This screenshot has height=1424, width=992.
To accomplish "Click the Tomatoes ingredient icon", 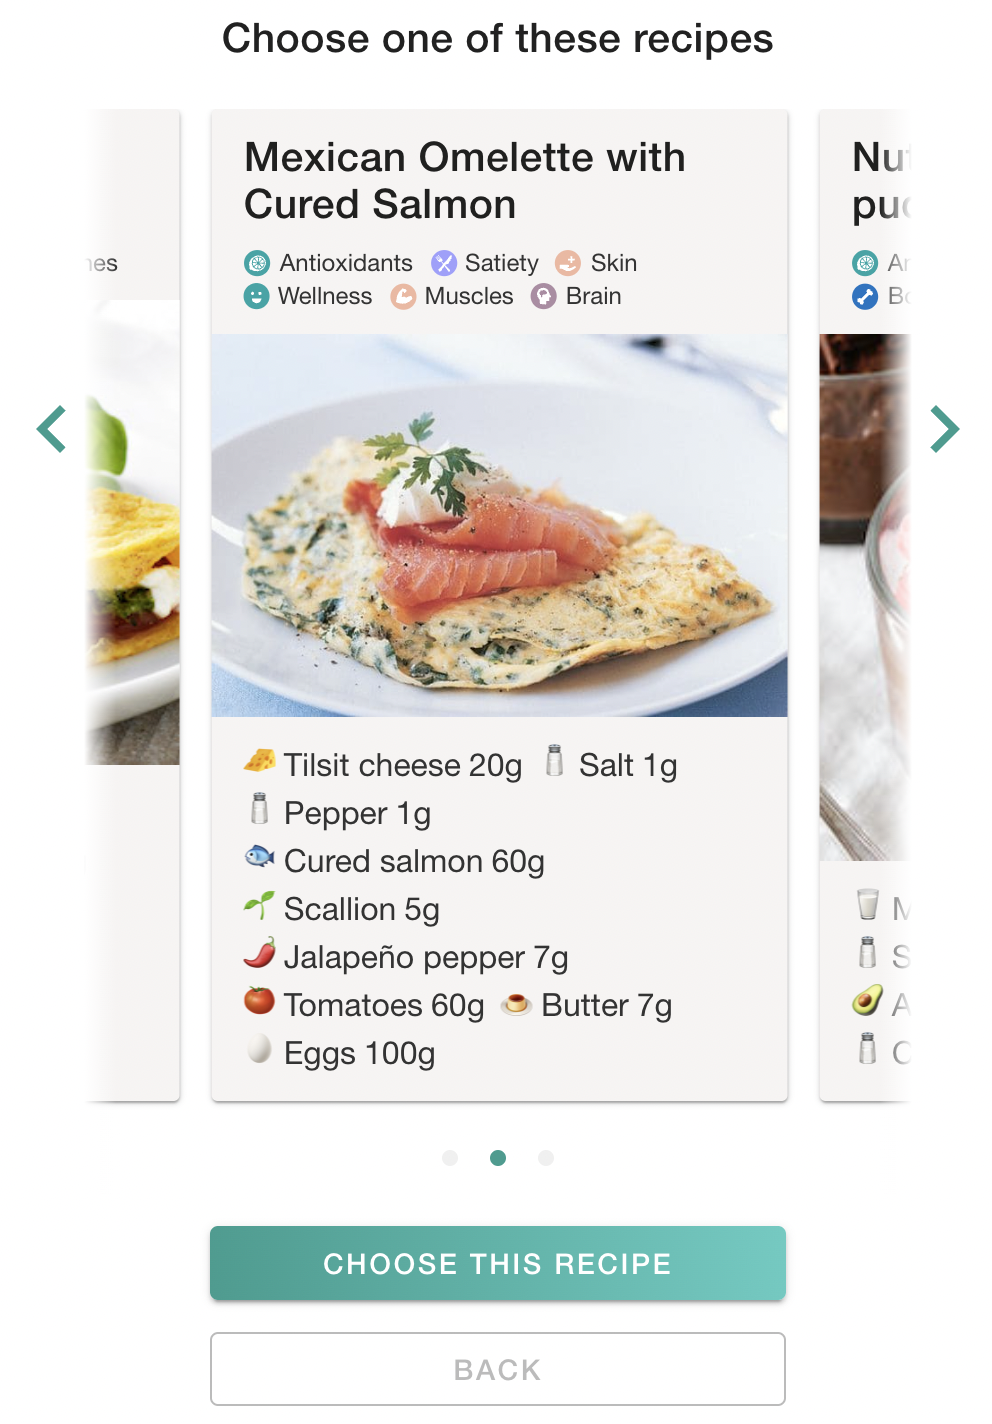I will click(260, 1000).
